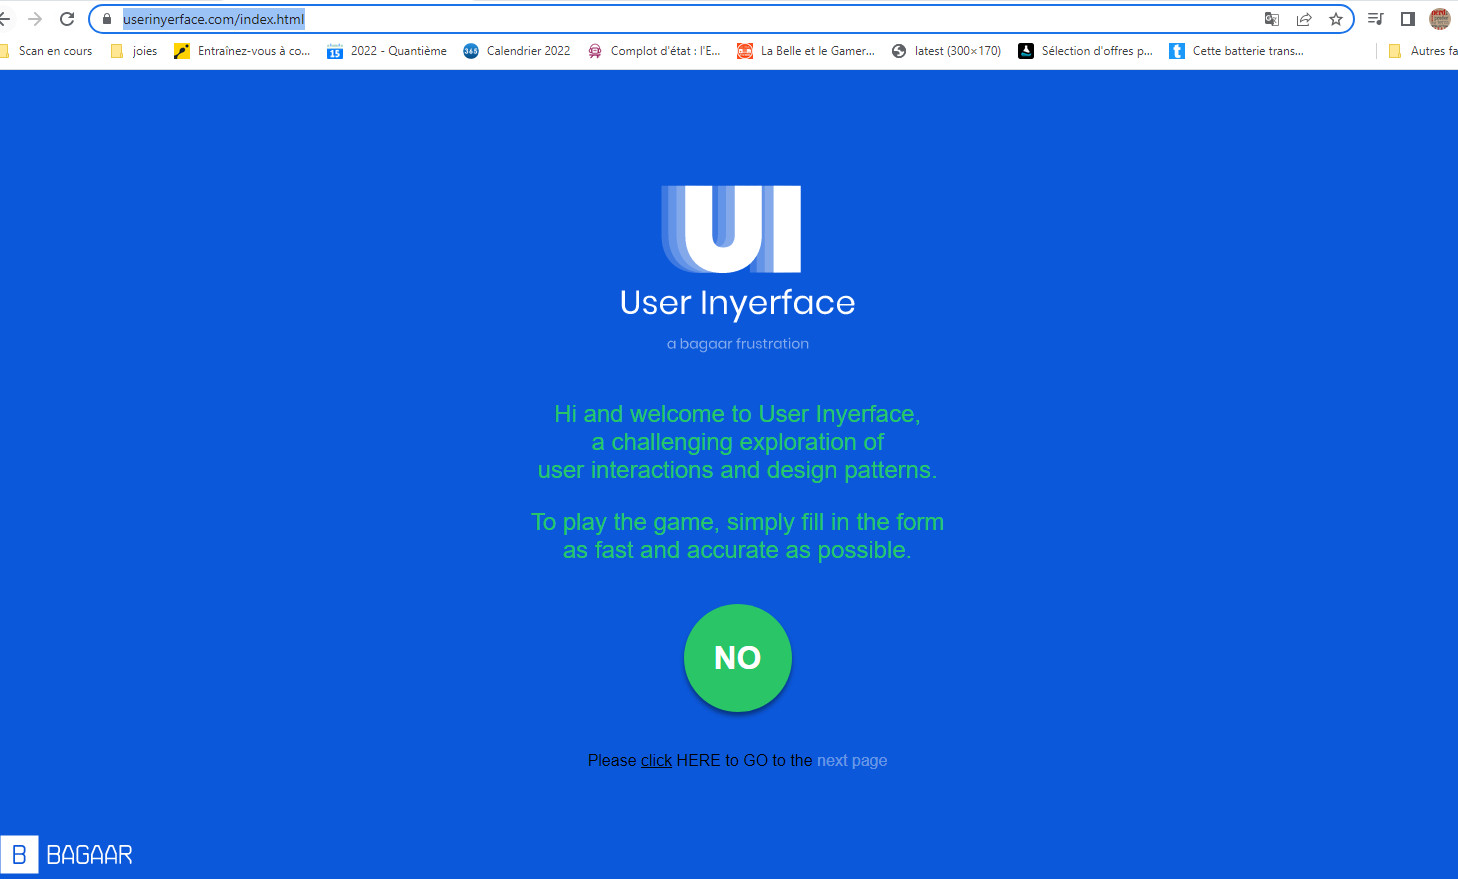Open the Autres favoris folder
This screenshot has width=1458, height=879.
pos(1423,51)
